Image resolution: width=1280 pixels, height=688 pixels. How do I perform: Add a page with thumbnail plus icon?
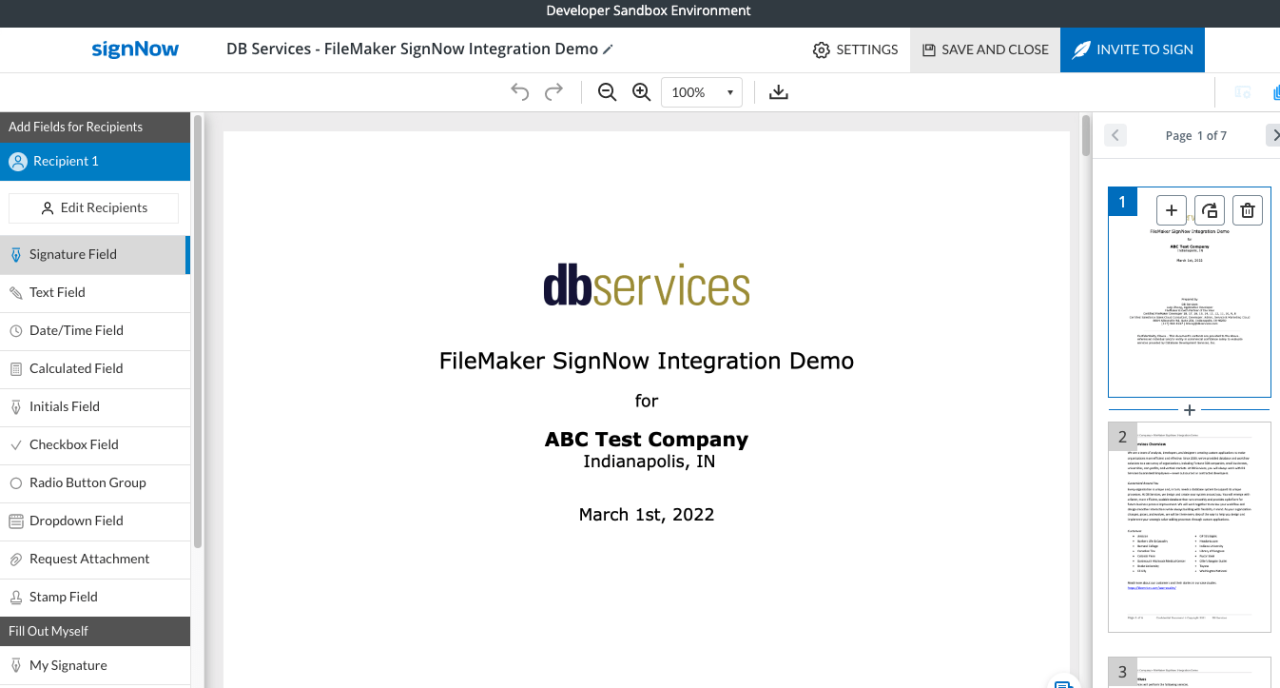(1171, 210)
